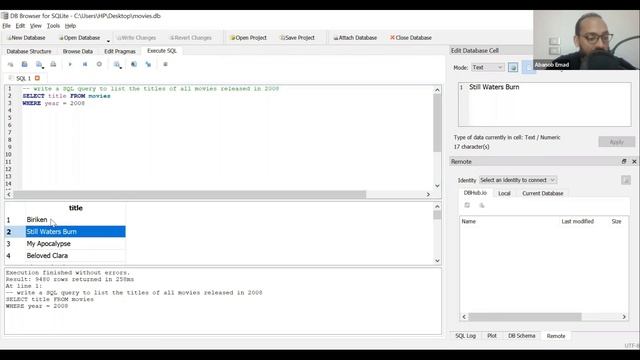Open the Identity selection dropdown
640x360 pixels.
tap(518, 180)
